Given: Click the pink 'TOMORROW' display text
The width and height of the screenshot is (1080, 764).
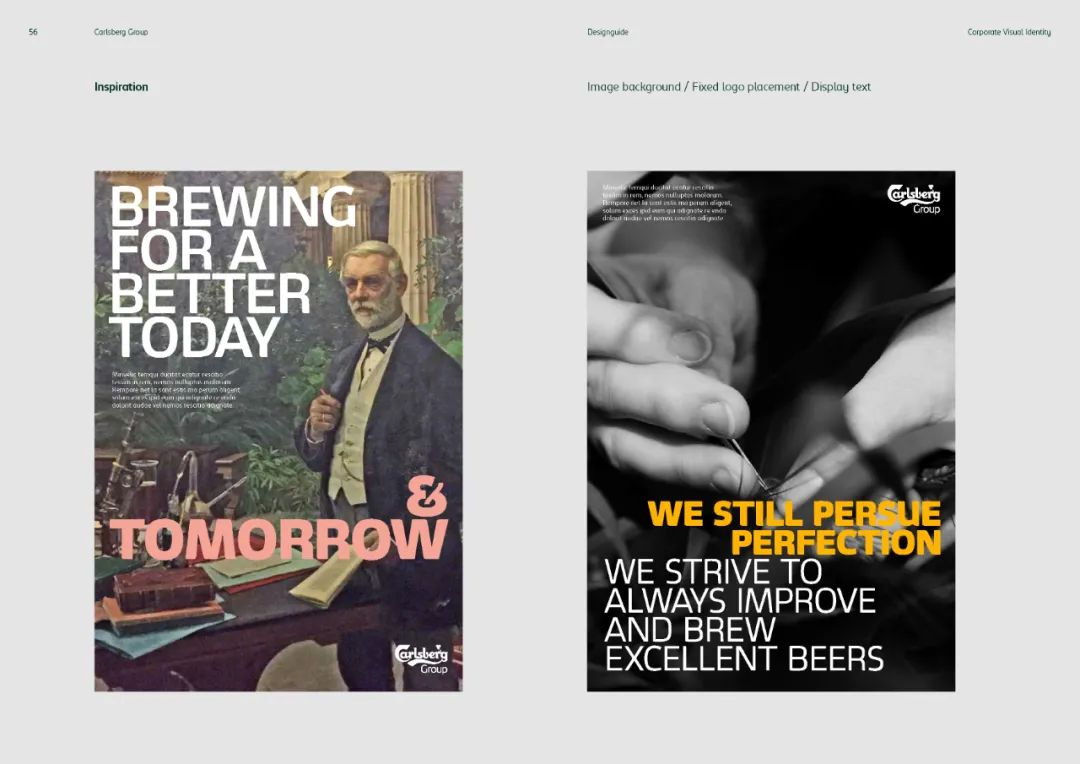Looking at the screenshot, I should coord(279,539).
